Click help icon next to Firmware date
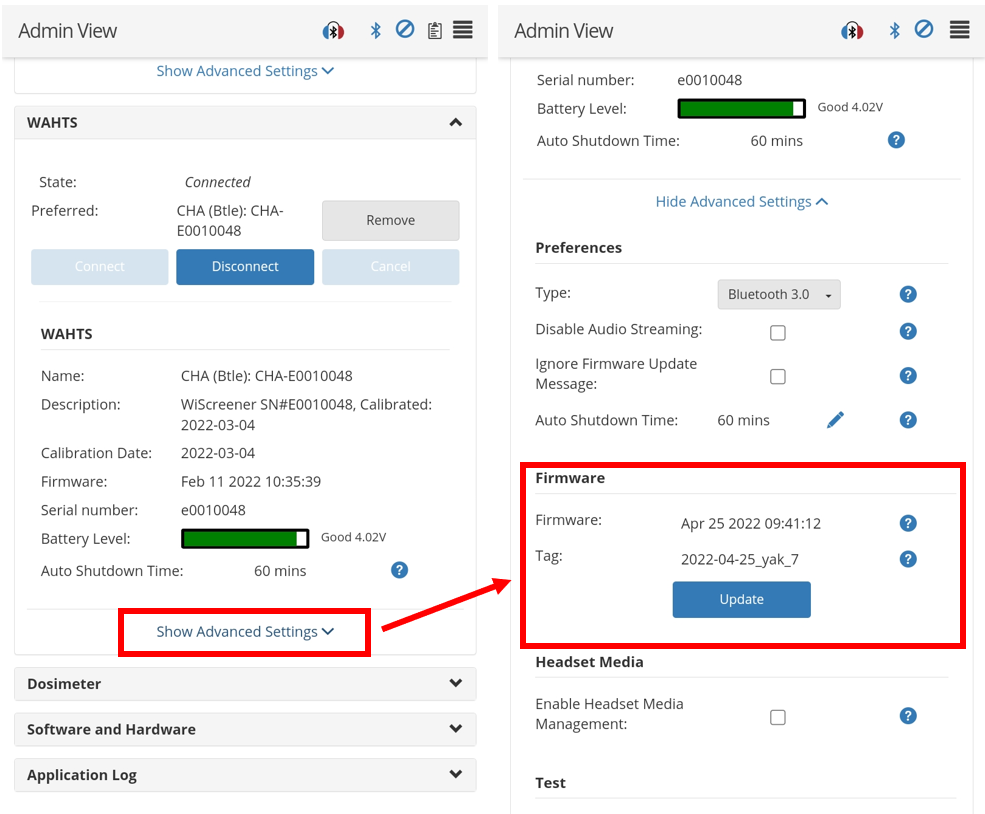This screenshot has width=985, height=814. tap(907, 523)
